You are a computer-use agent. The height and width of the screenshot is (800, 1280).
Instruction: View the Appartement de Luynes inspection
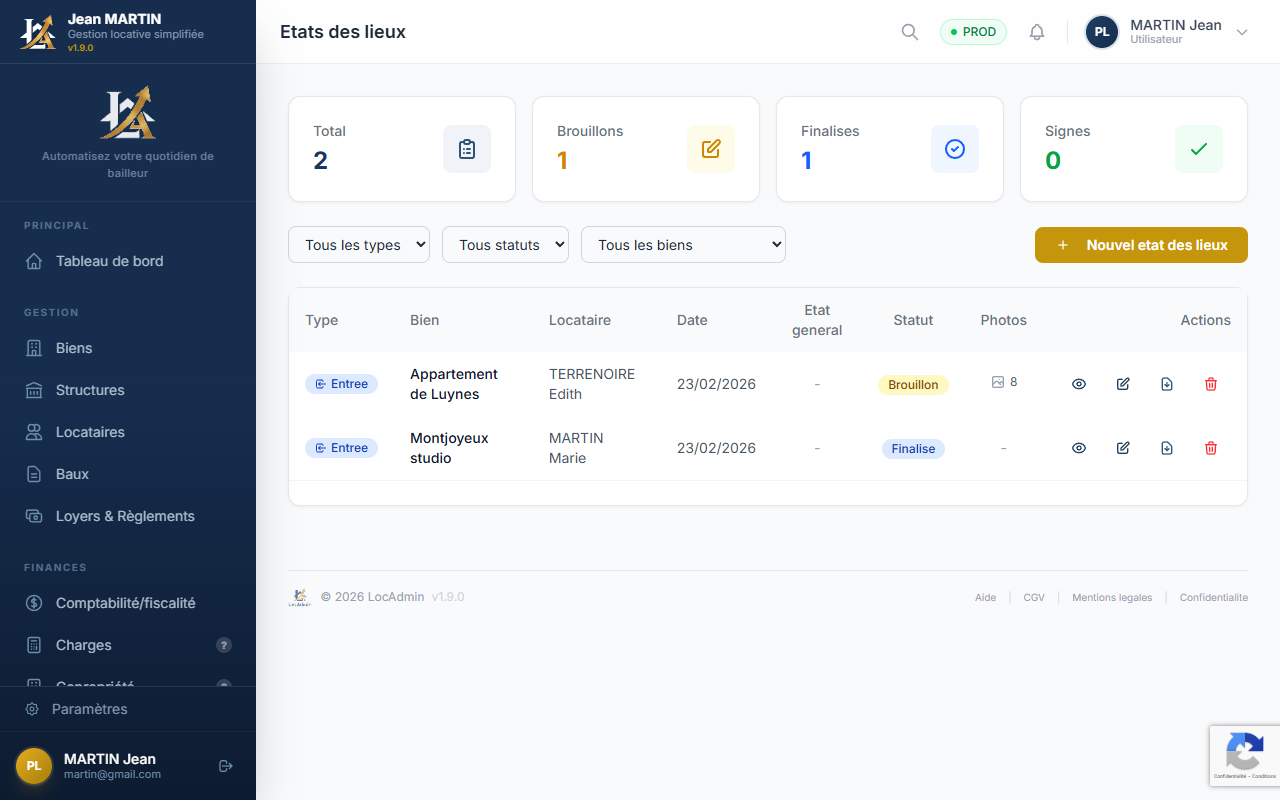(1079, 384)
